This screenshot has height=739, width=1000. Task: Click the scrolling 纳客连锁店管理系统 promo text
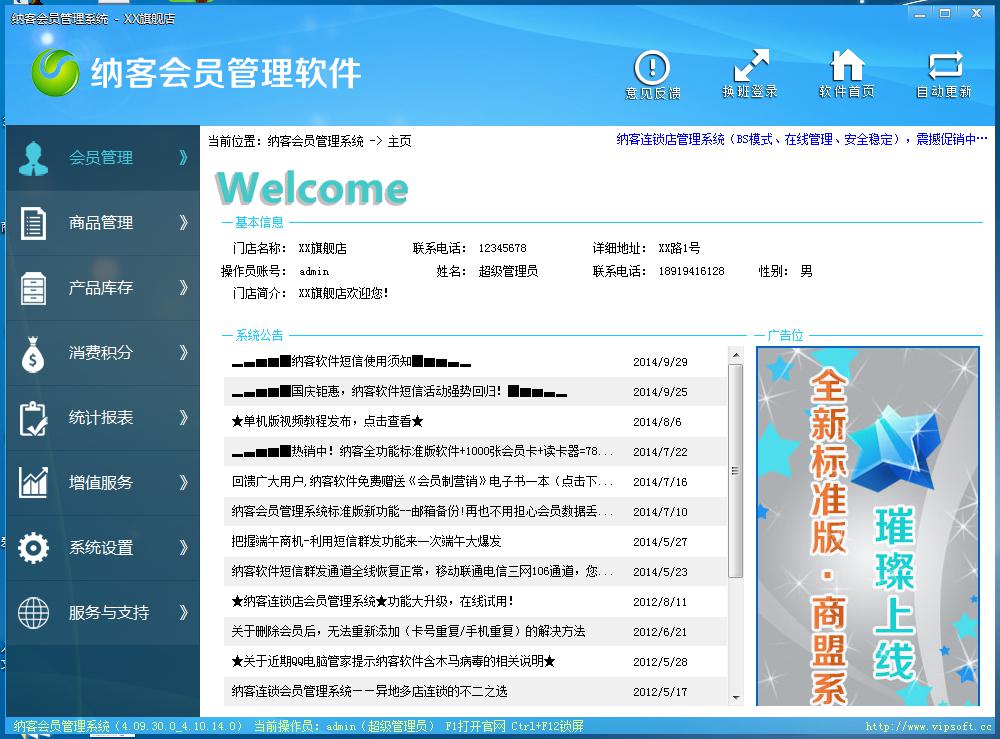[x=795, y=140]
